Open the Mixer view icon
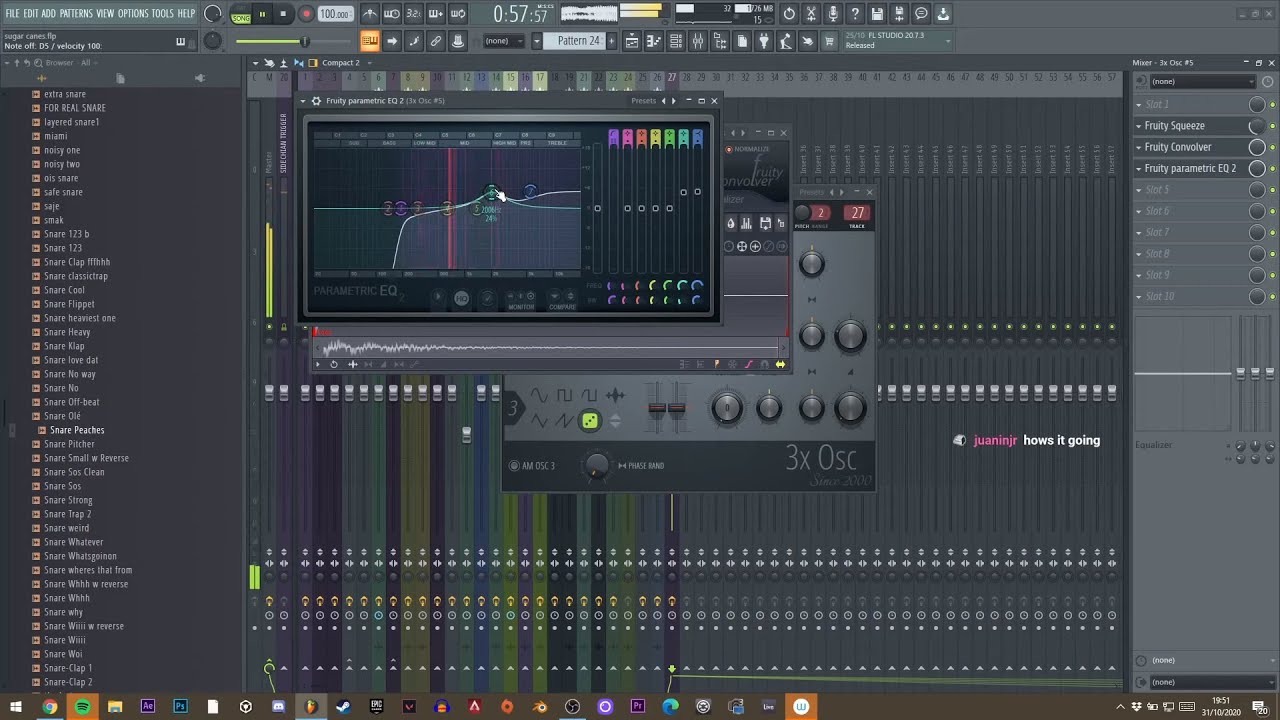The height and width of the screenshot is (720, 1280). pos(698,41)
